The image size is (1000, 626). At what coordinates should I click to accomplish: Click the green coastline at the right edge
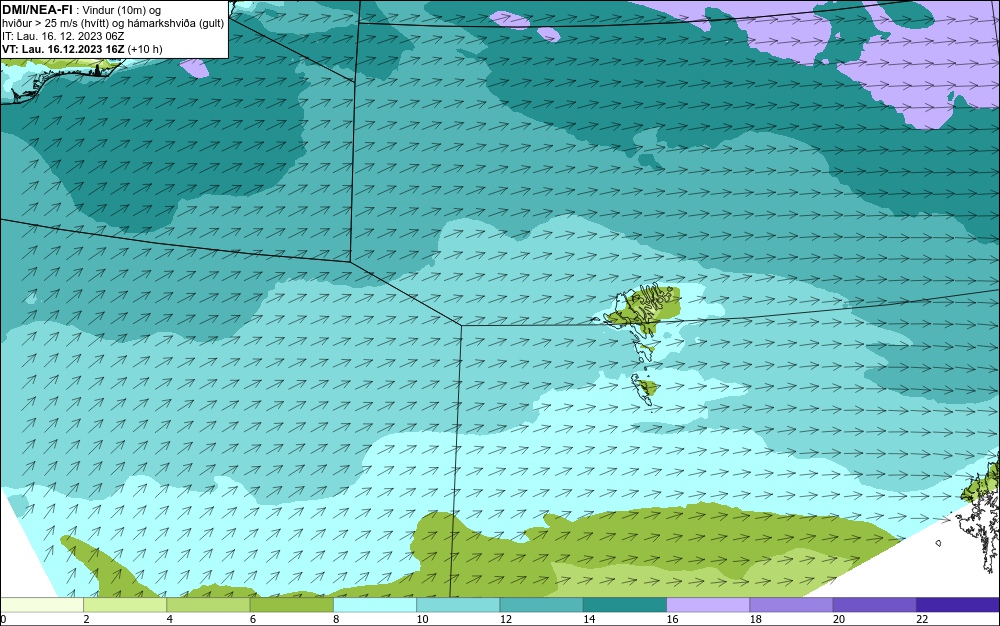click(x=982, y=484)
